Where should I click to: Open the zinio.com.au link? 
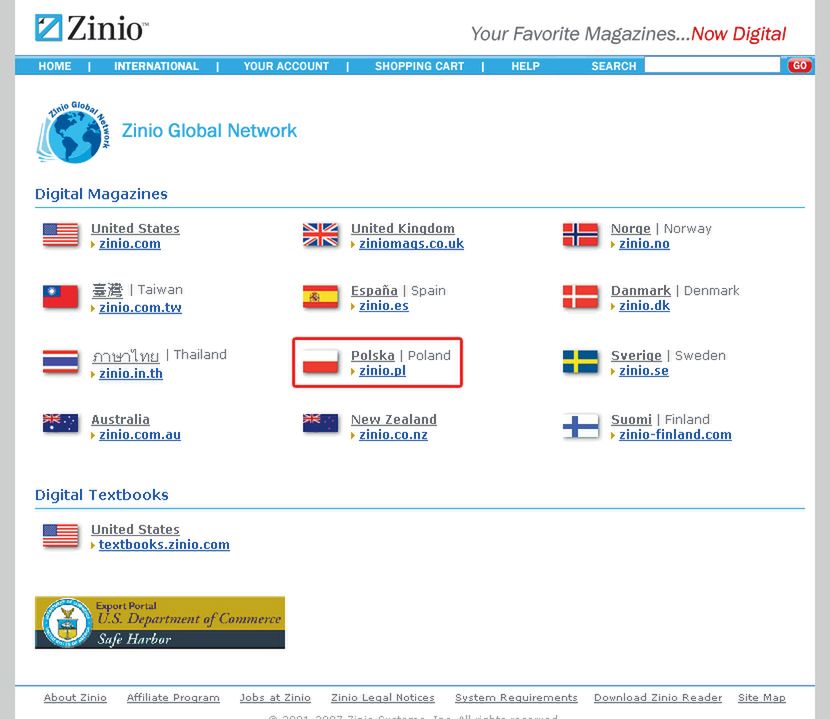[140, 435]
